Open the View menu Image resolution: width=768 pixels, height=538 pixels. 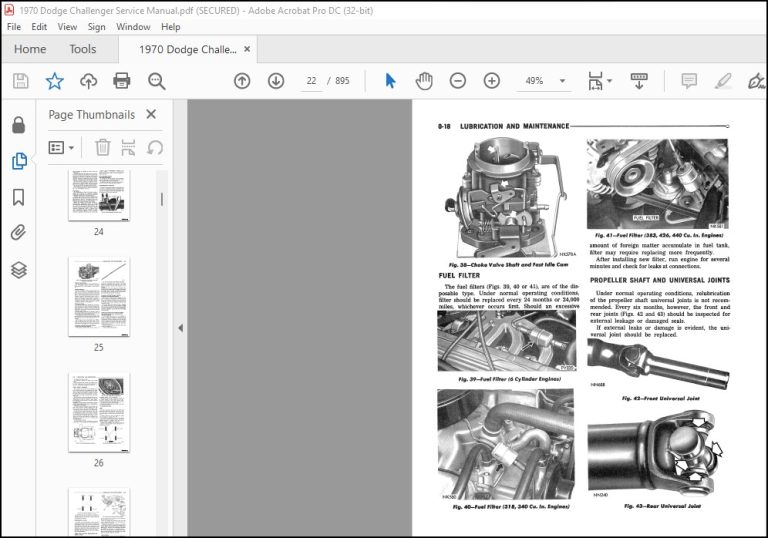pyautogui.click(x=67, y=27)
